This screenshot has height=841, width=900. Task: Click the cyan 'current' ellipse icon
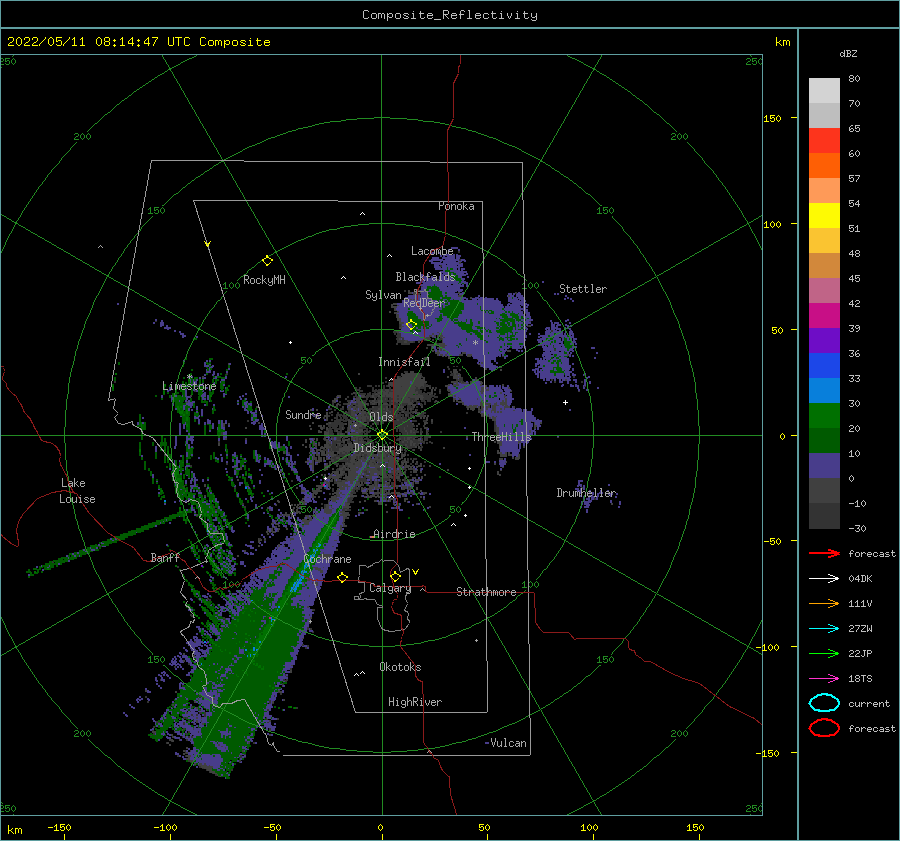[x=824, y=703]
